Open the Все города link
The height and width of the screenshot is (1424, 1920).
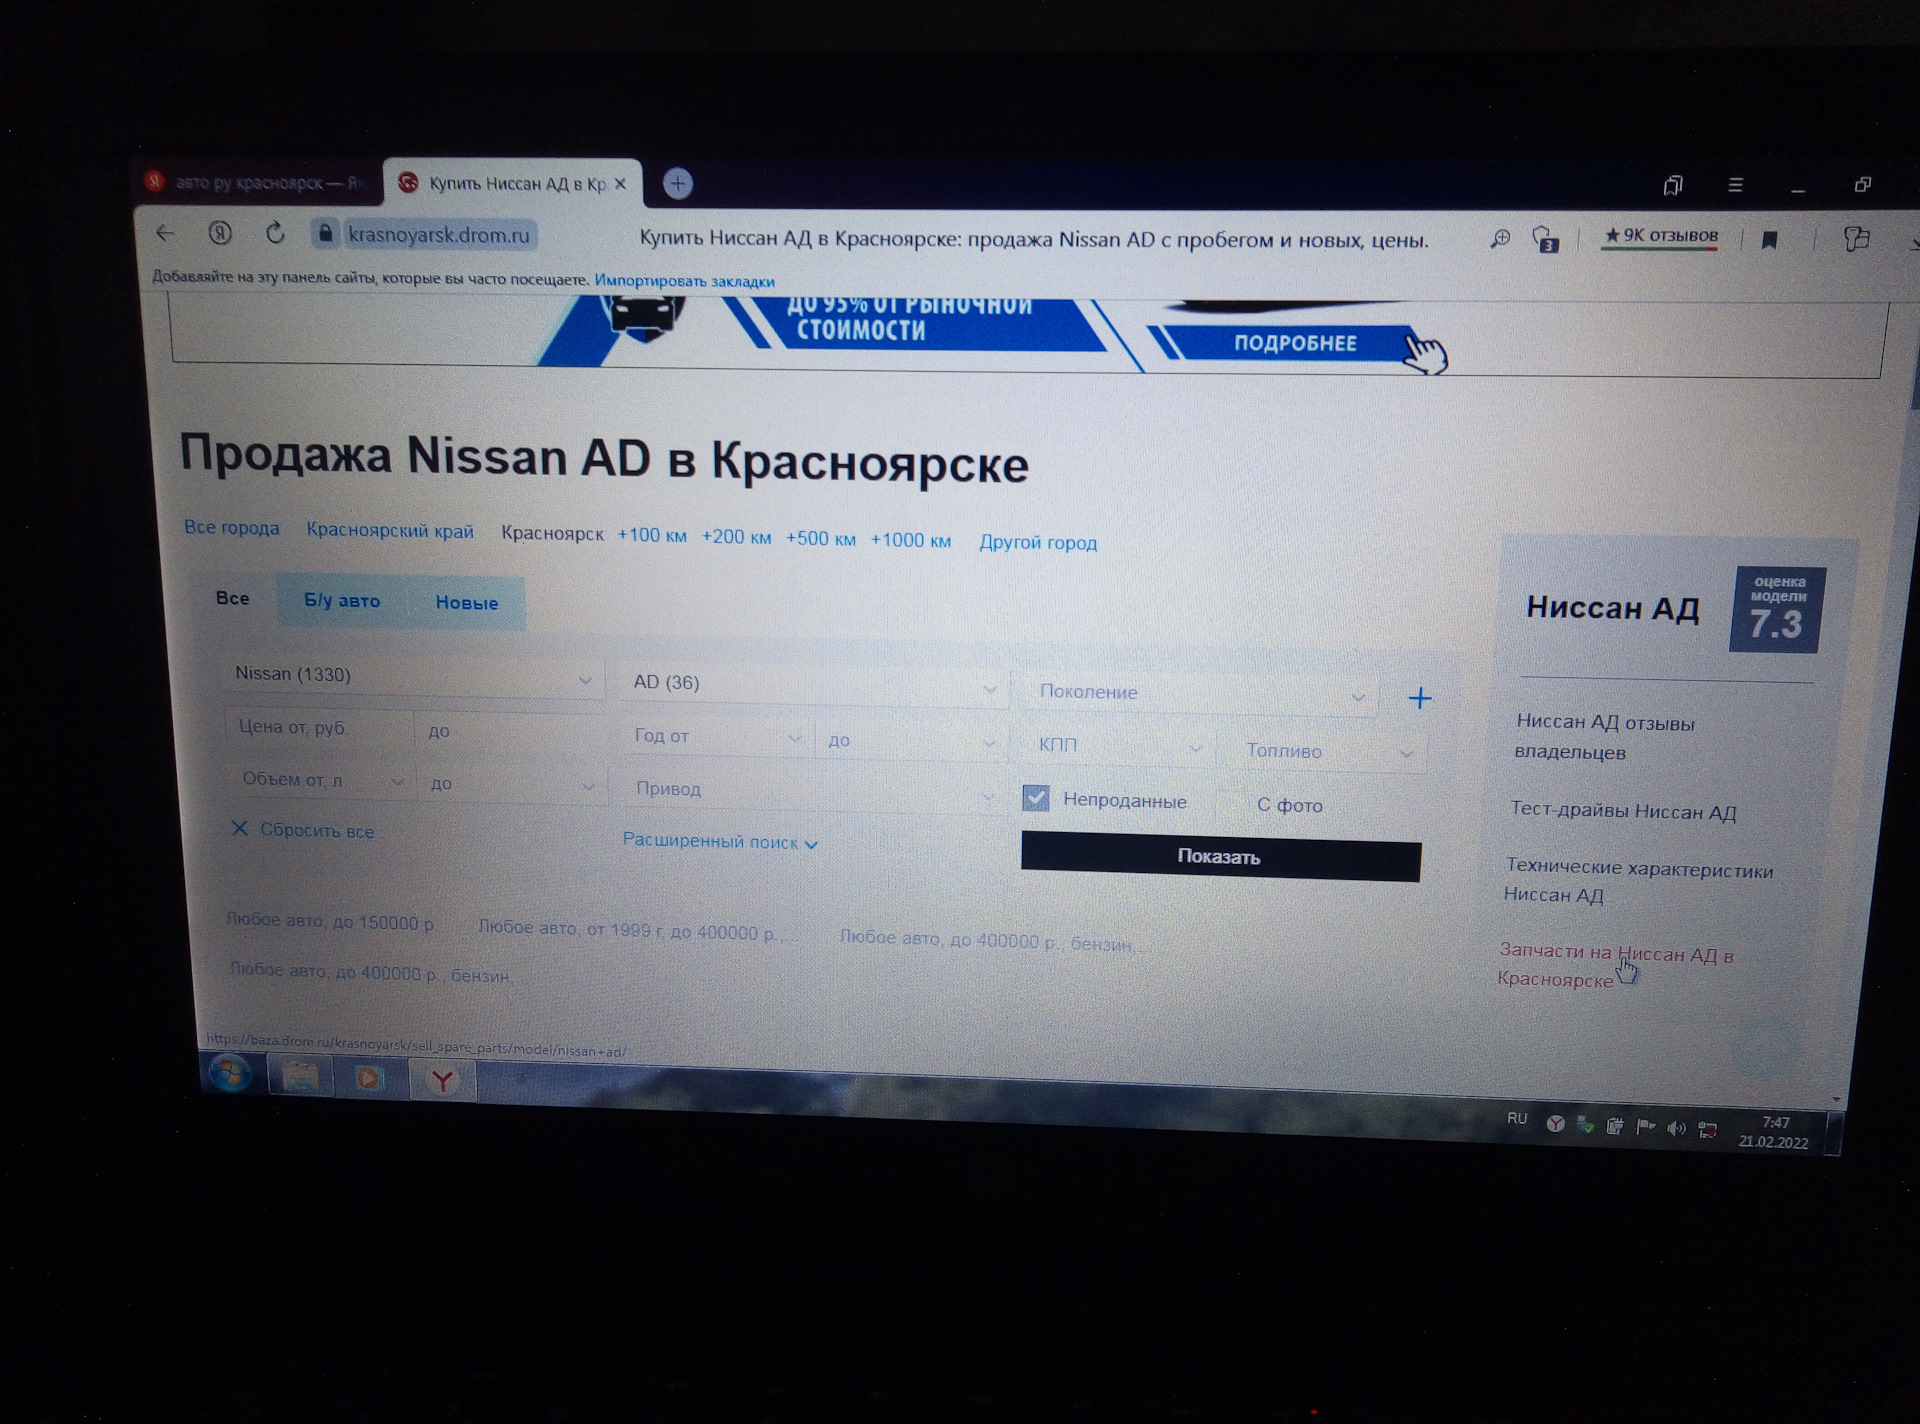(232, 528)
